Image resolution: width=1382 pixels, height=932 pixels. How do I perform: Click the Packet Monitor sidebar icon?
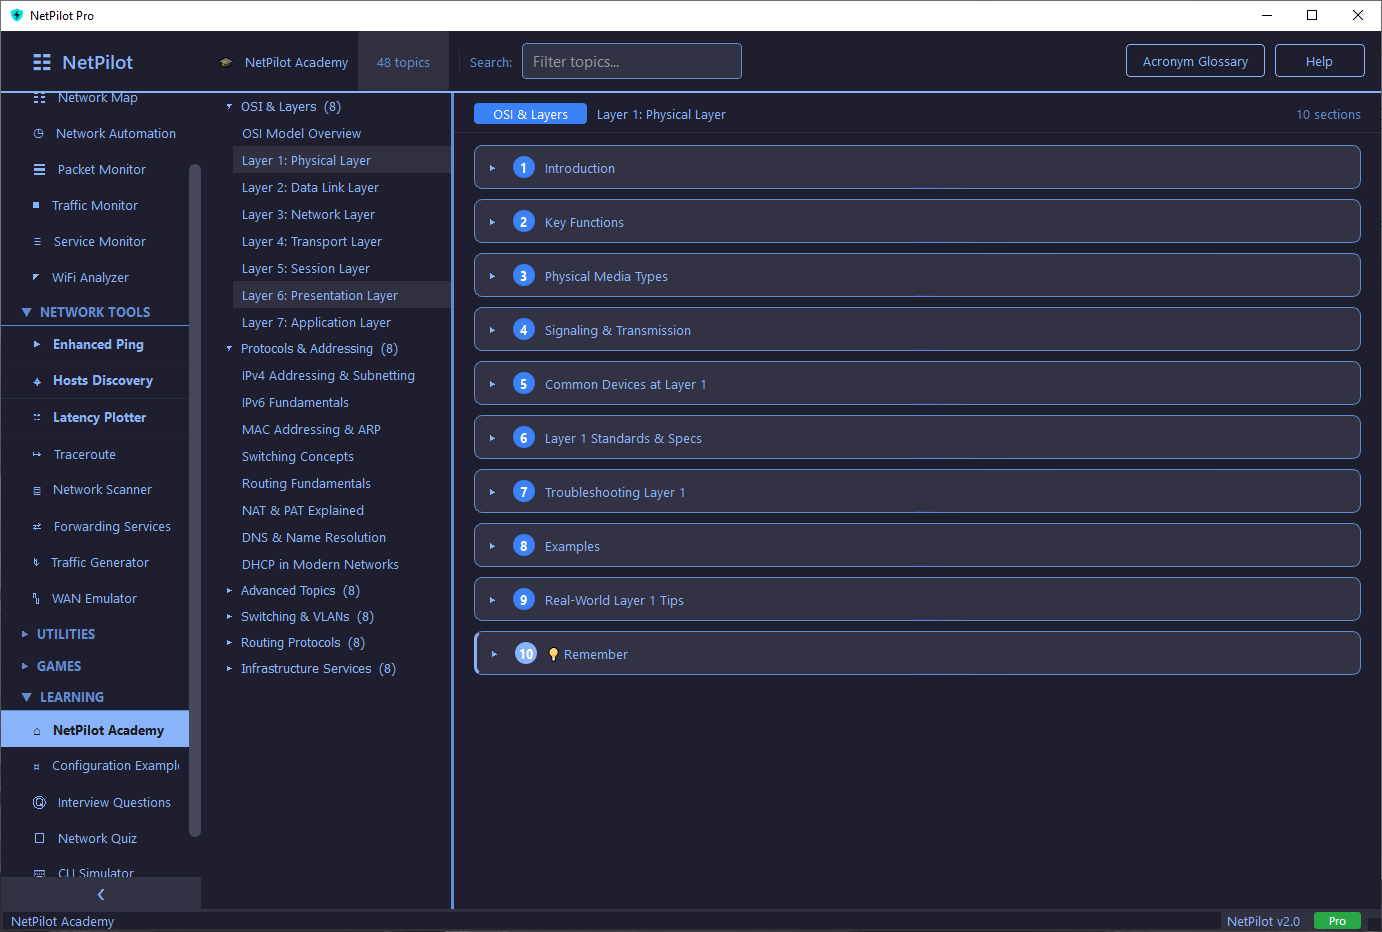[39, 170]
